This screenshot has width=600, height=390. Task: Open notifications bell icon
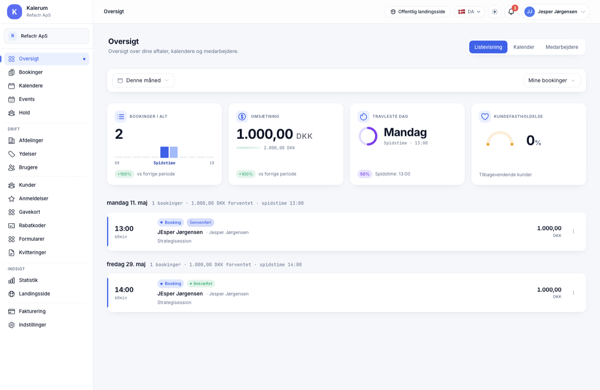(511, 12)
